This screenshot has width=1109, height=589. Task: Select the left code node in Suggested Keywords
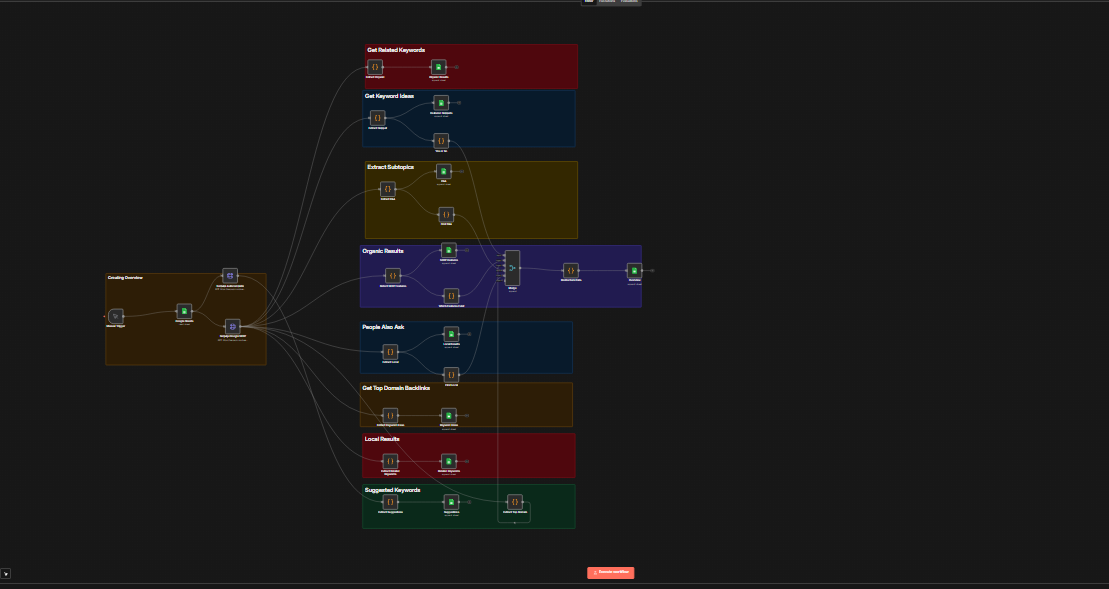coord(390,502)
